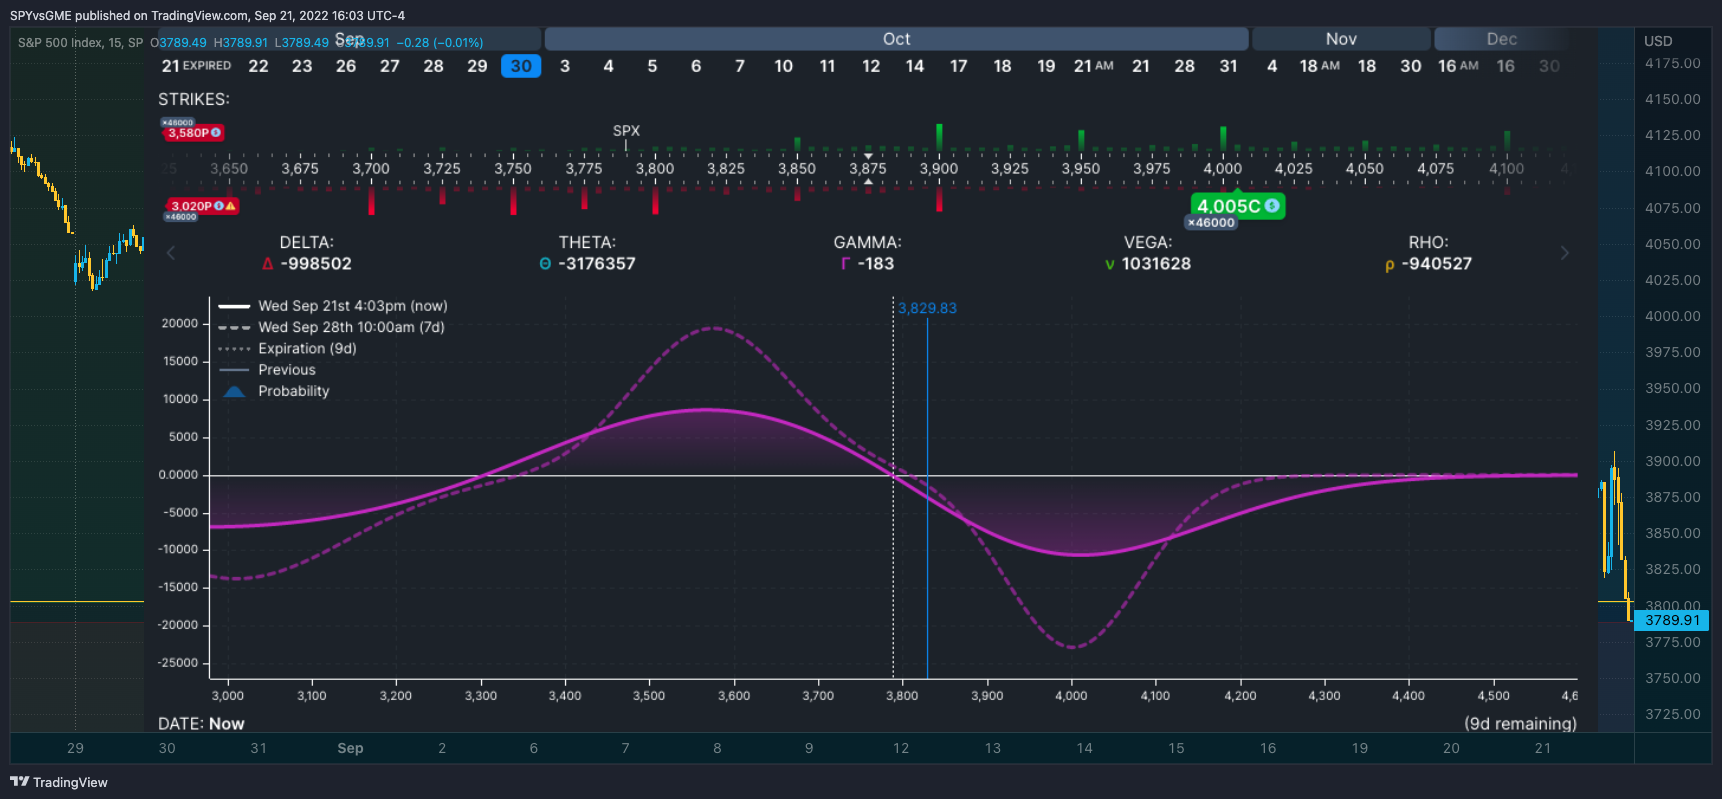Image resolution: width=1722 pixels, height=799 pixels.
Task: Click the Gamma value -183
Action: [x=876, y=264]
